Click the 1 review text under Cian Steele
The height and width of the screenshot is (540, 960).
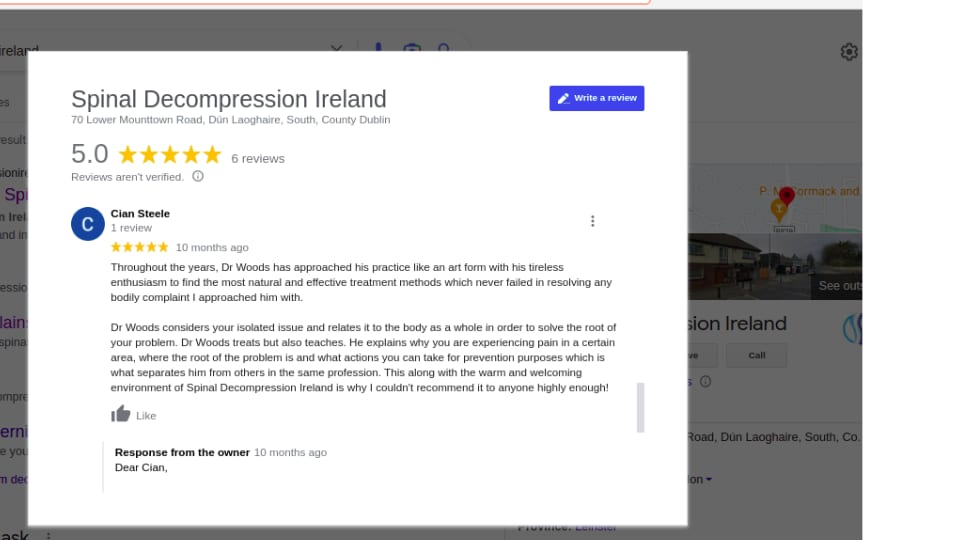131,228
